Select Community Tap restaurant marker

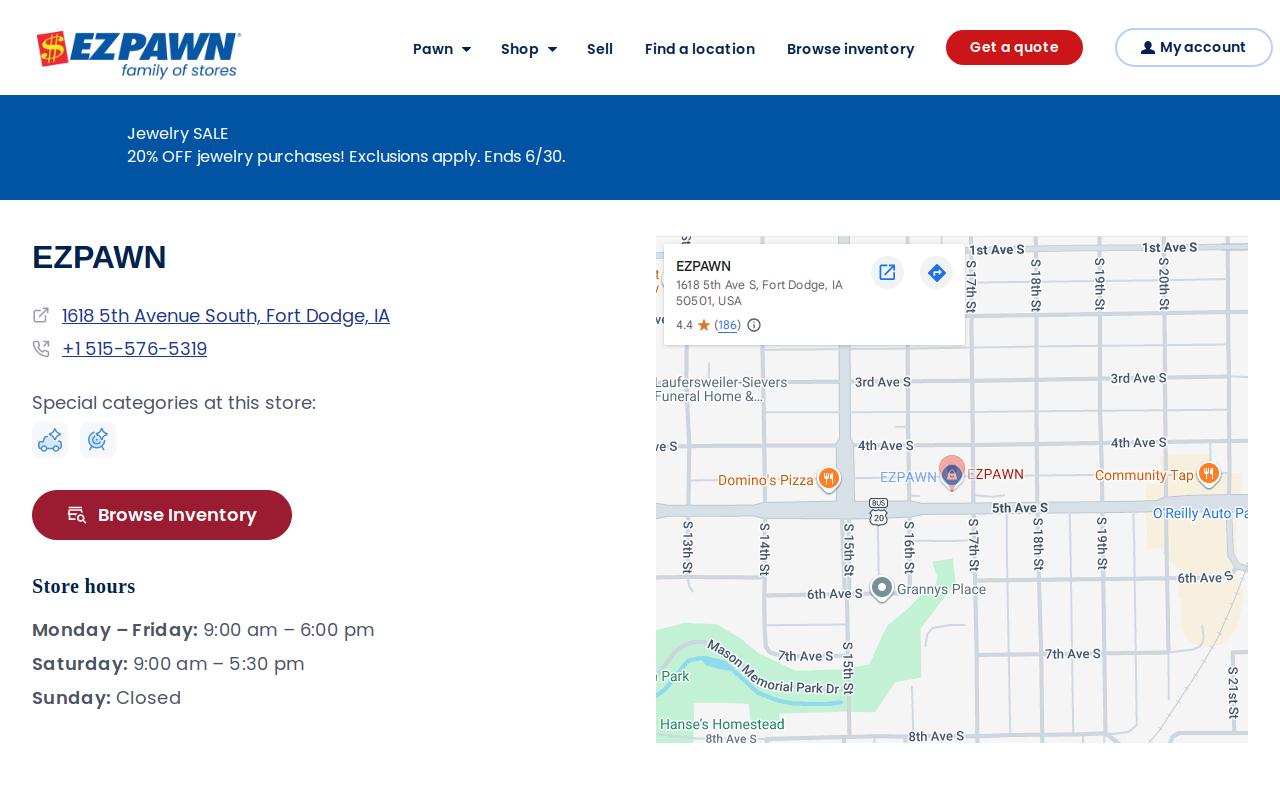(x=1208, y=474)
